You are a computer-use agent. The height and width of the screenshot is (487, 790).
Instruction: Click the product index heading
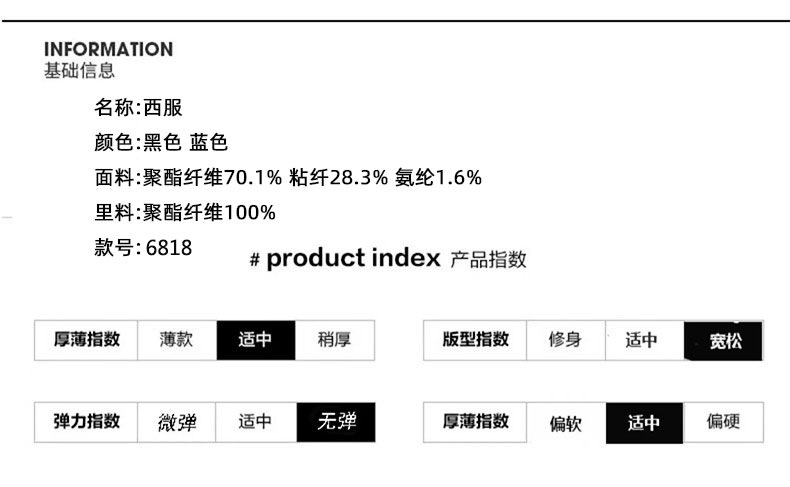353,259
